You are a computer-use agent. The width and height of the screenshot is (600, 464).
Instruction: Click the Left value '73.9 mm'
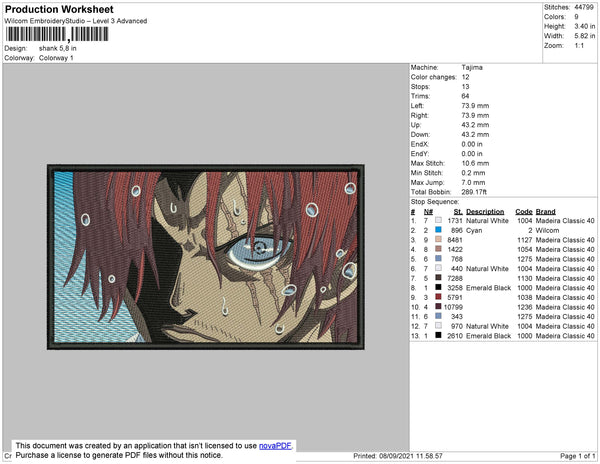pyautogui.click(x=475, y=106)
